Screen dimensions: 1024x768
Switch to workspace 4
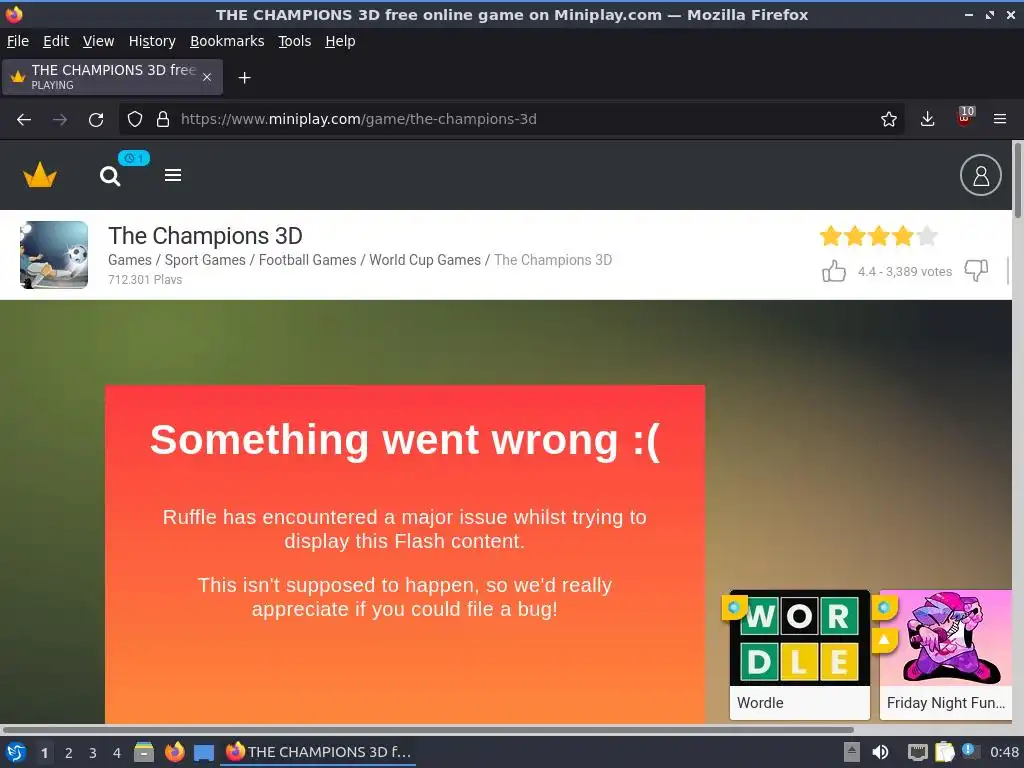click(117, 753)
